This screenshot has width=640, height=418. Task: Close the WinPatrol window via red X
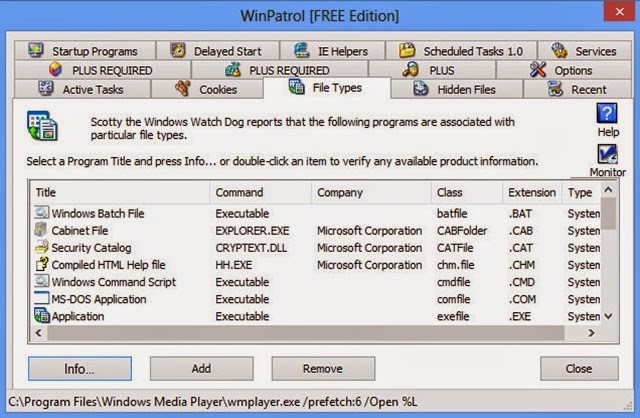pyautogui.click(x=620, y=12)
